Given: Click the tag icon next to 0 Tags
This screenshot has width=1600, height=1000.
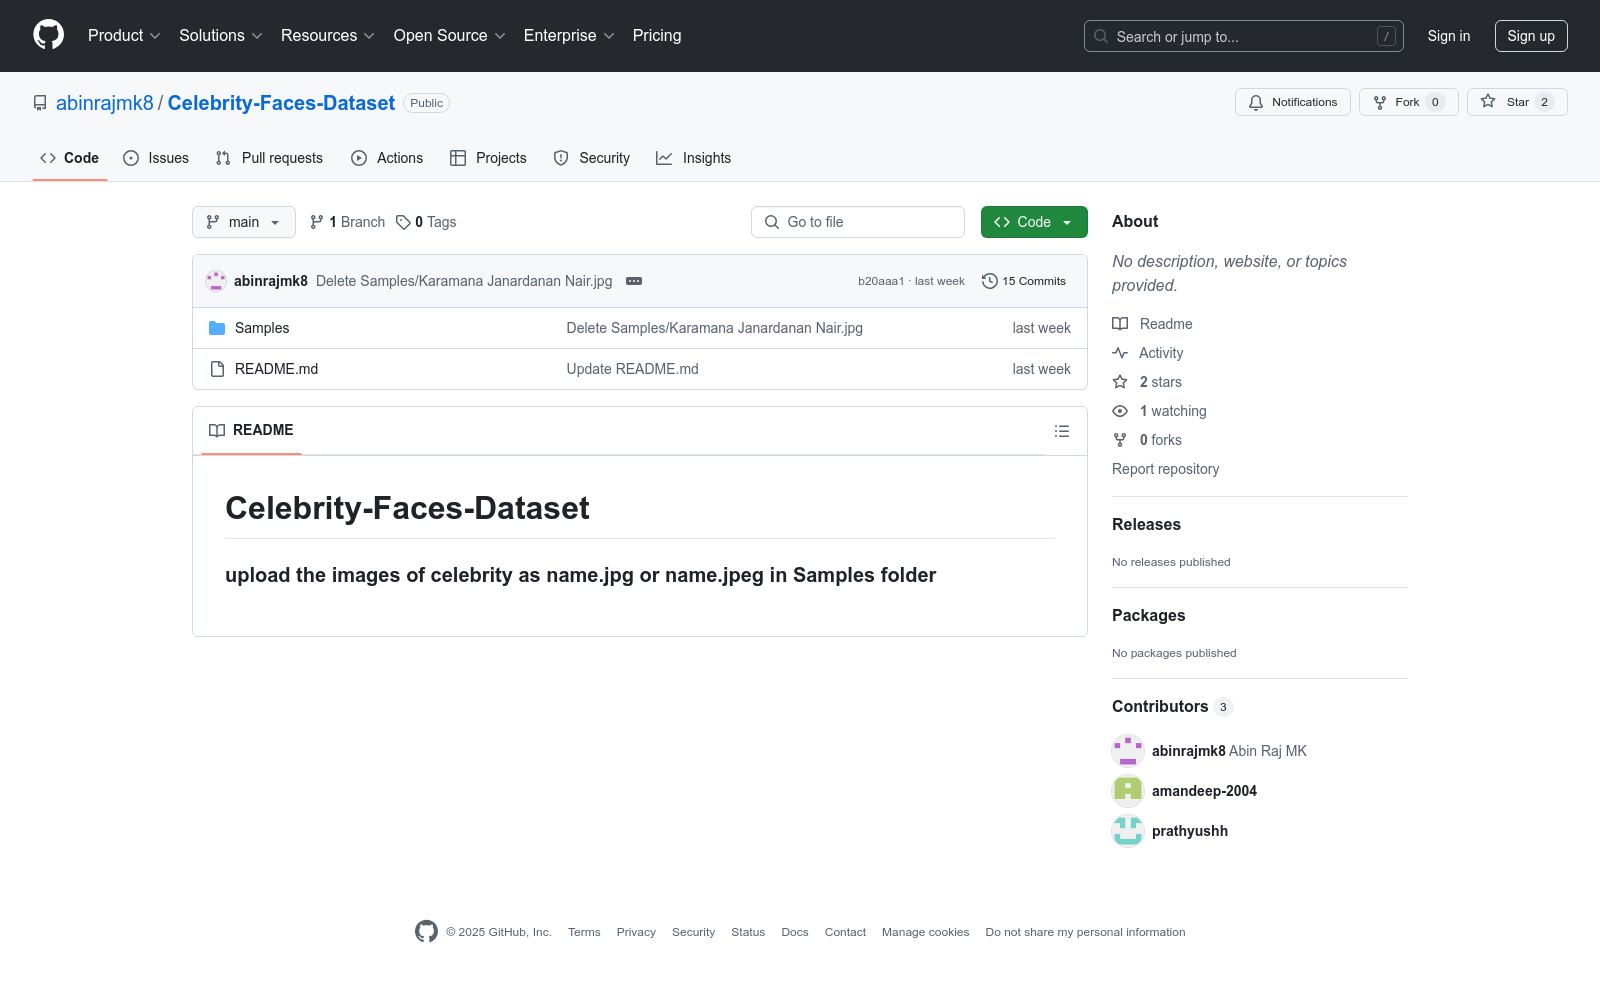Looking at the screenshot, I should (x=403, y=222).
